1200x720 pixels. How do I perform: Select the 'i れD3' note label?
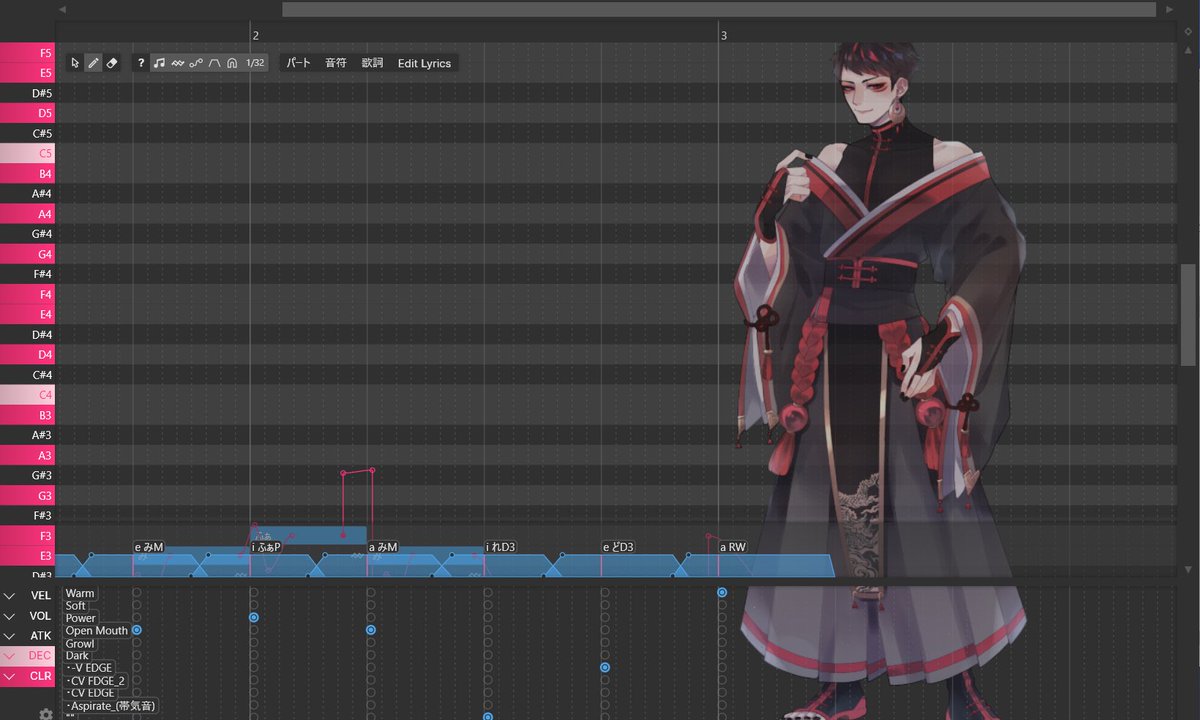(x=500, y=547)
